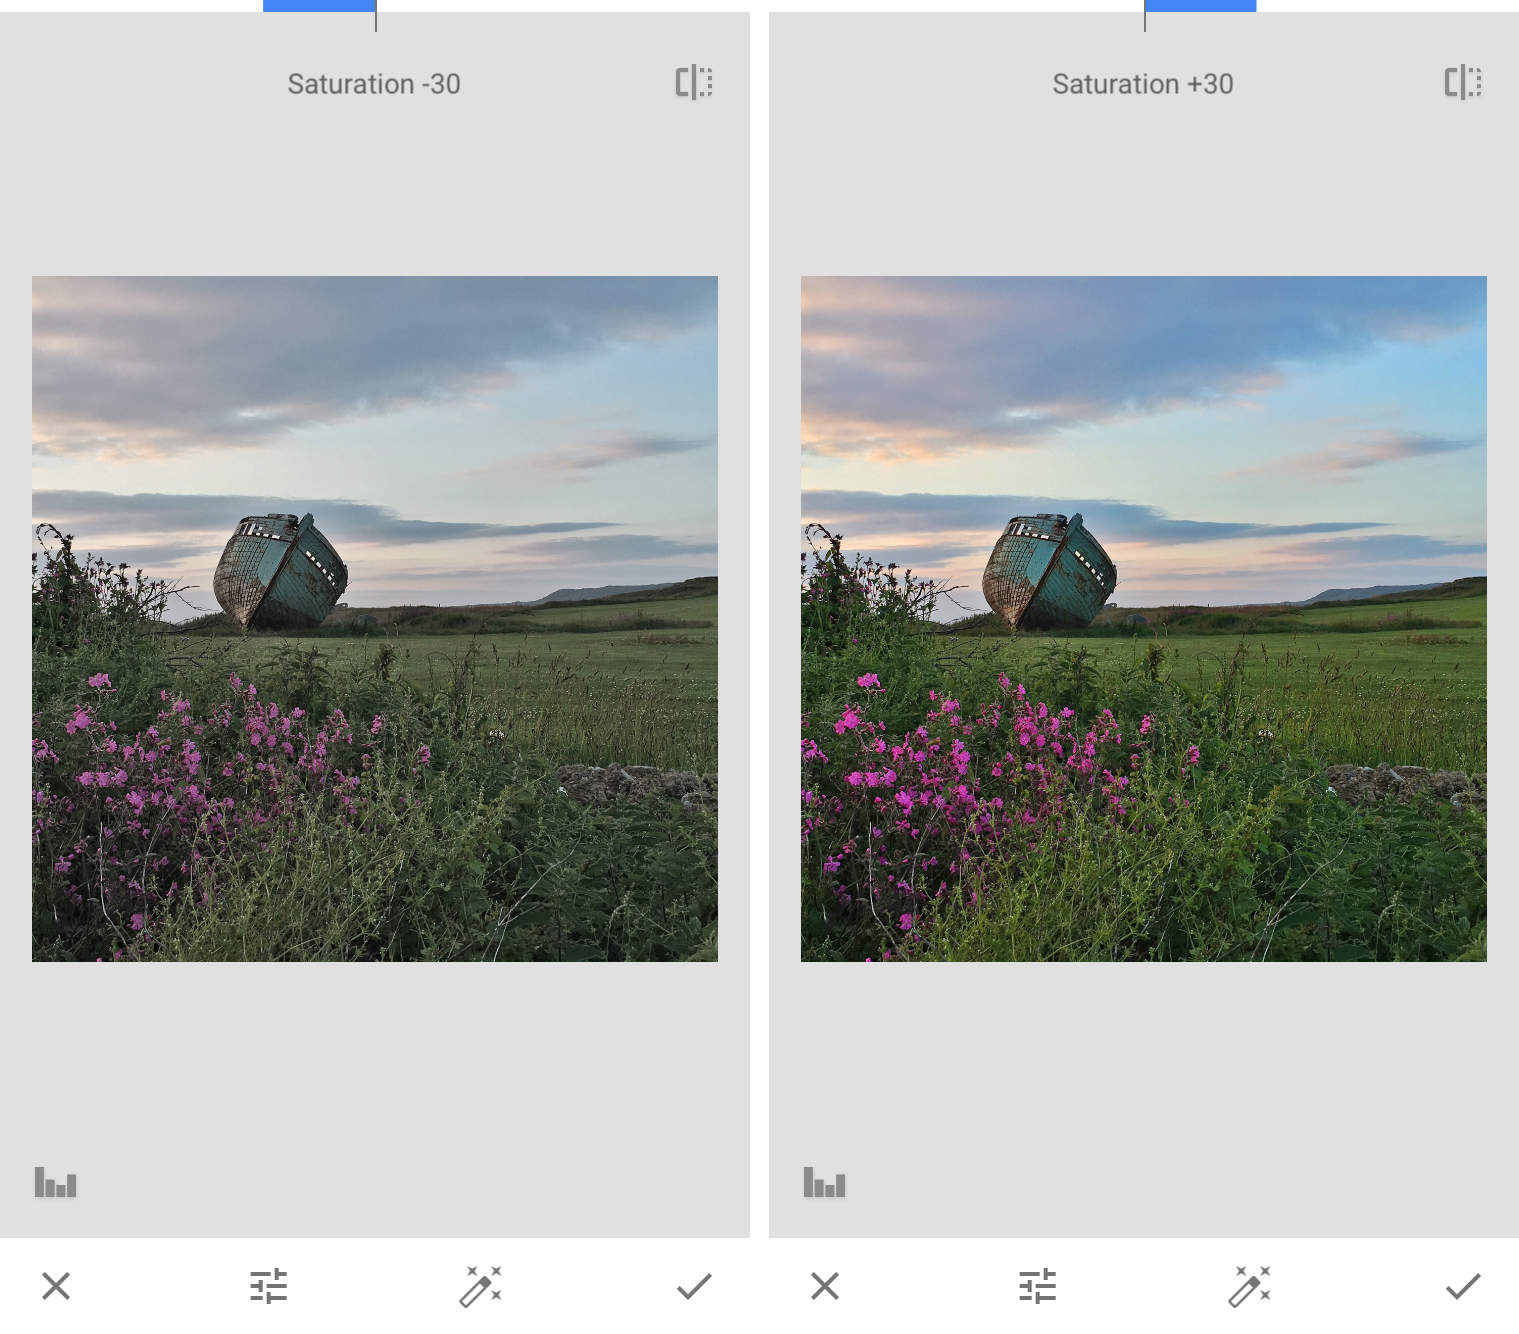Select the saturated boat photo preview
This screenshot has height=1334, width=1519.
tap(1143, 620)
